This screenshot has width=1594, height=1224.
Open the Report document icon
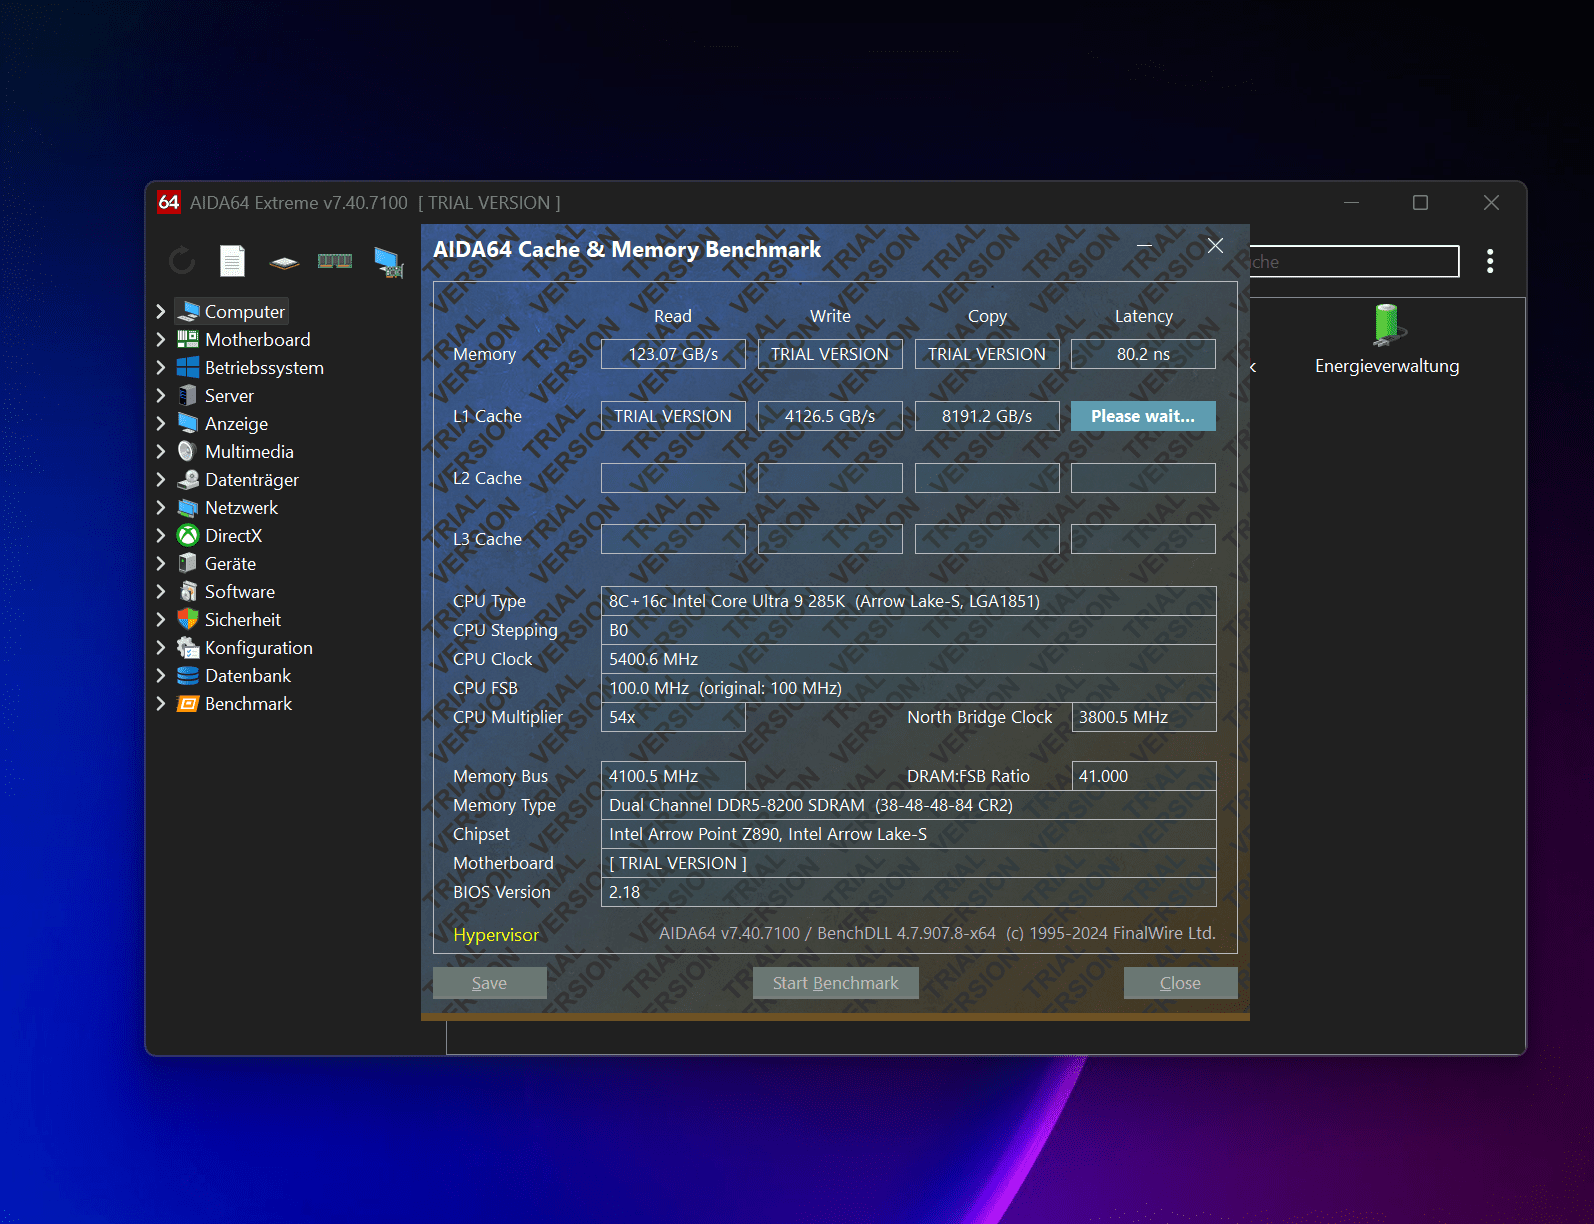[232, 261]
